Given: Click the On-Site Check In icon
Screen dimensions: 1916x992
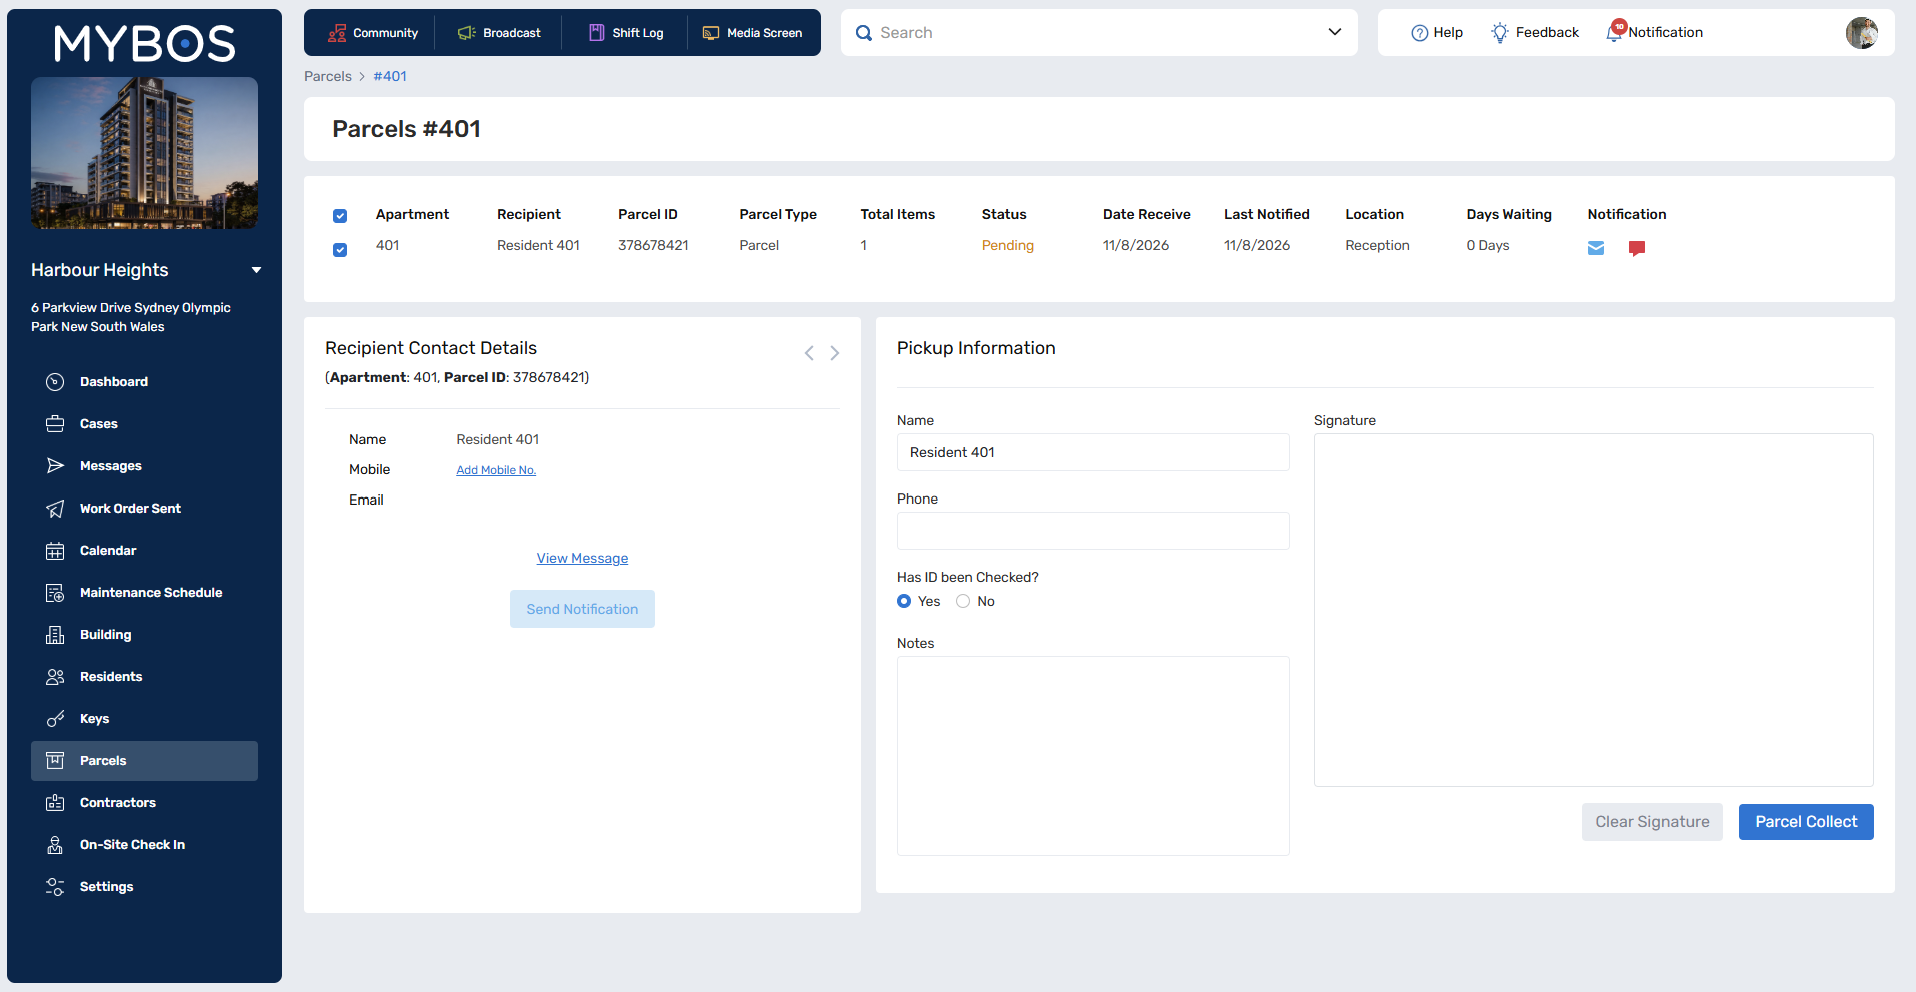Looking at the screenshot, I should (55, 845).
